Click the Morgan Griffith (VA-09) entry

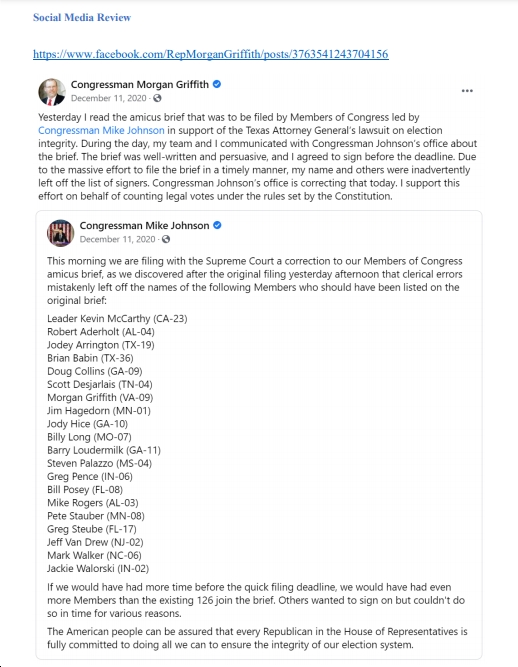point(100,397)
